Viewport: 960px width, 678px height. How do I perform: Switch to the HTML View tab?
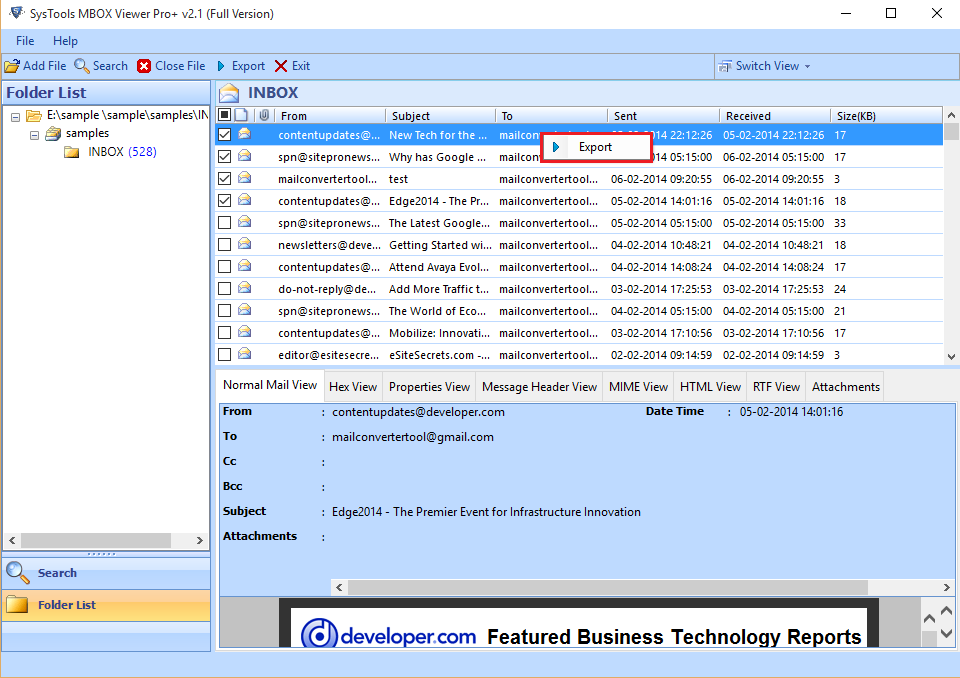710,386
